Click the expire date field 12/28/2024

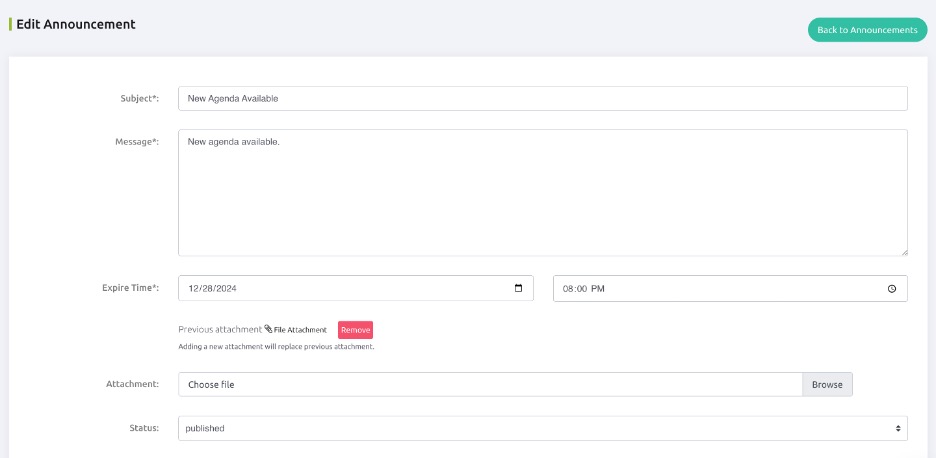tap(356, 288)
